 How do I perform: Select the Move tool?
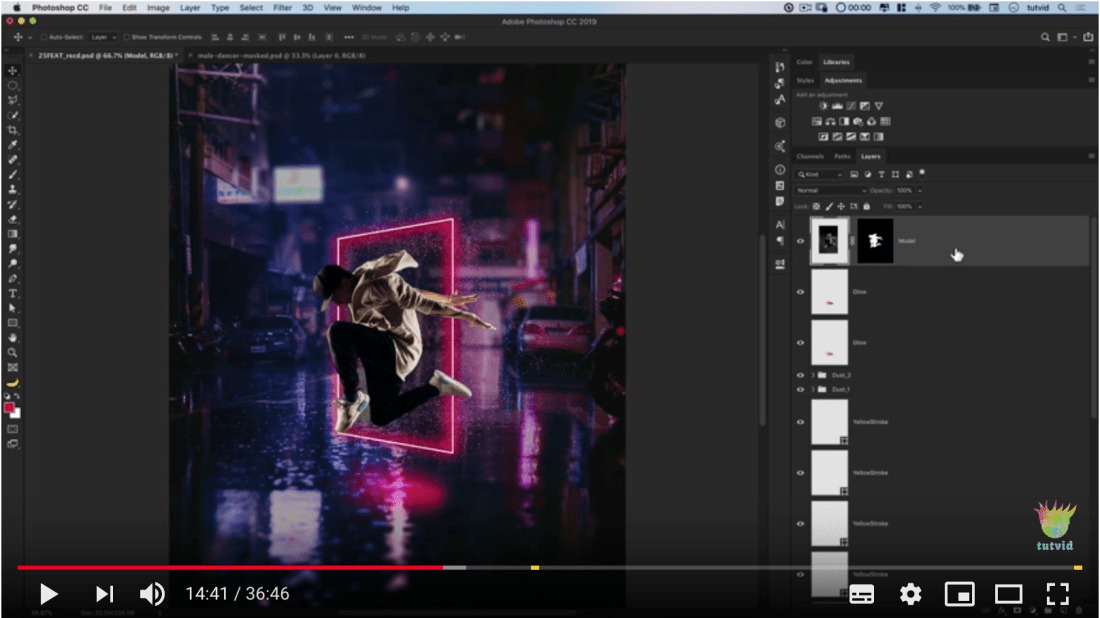13,69
